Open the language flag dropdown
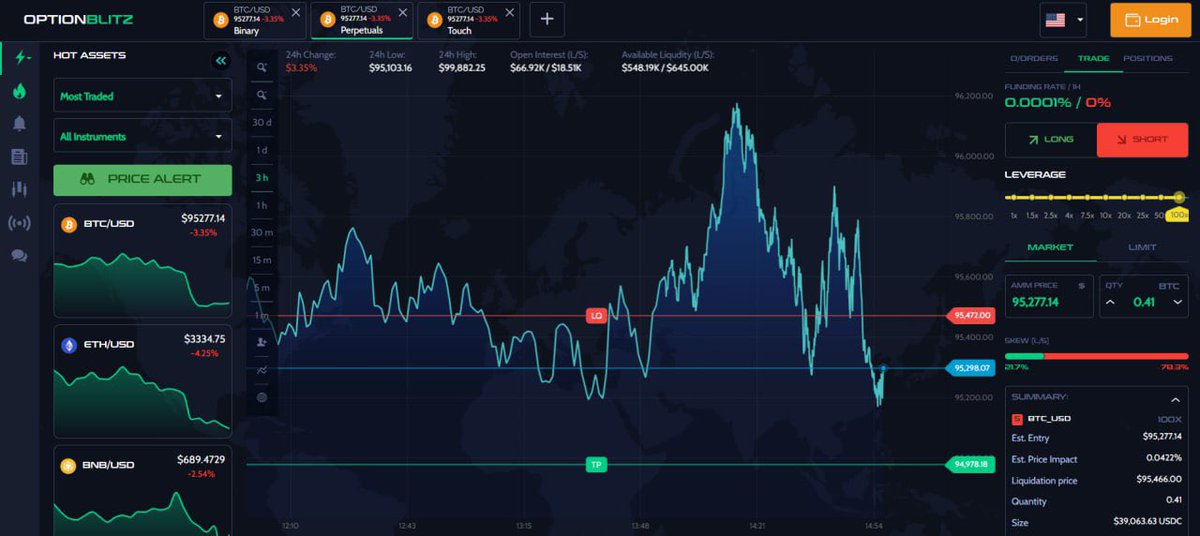 1064,19
